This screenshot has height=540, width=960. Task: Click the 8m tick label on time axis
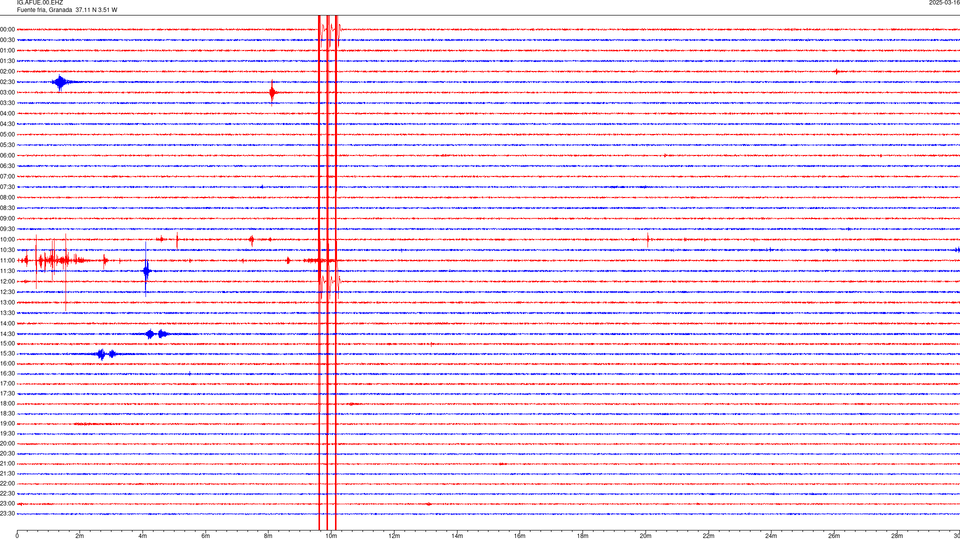coord(268,536)
